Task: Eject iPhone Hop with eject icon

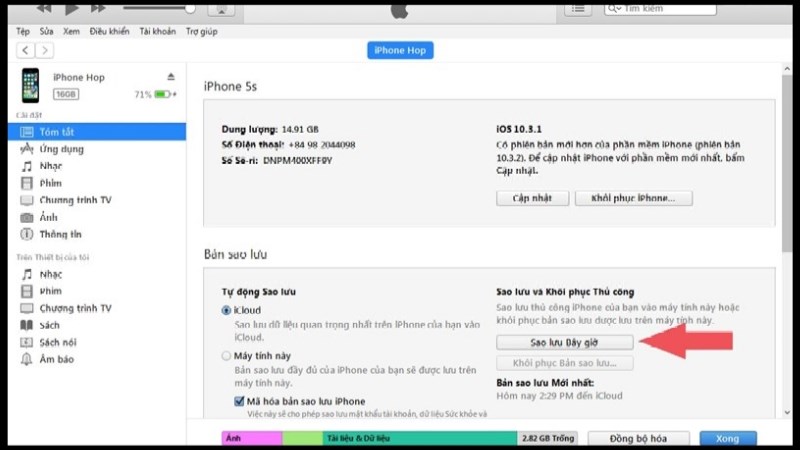Action: (x=171, y=77)
